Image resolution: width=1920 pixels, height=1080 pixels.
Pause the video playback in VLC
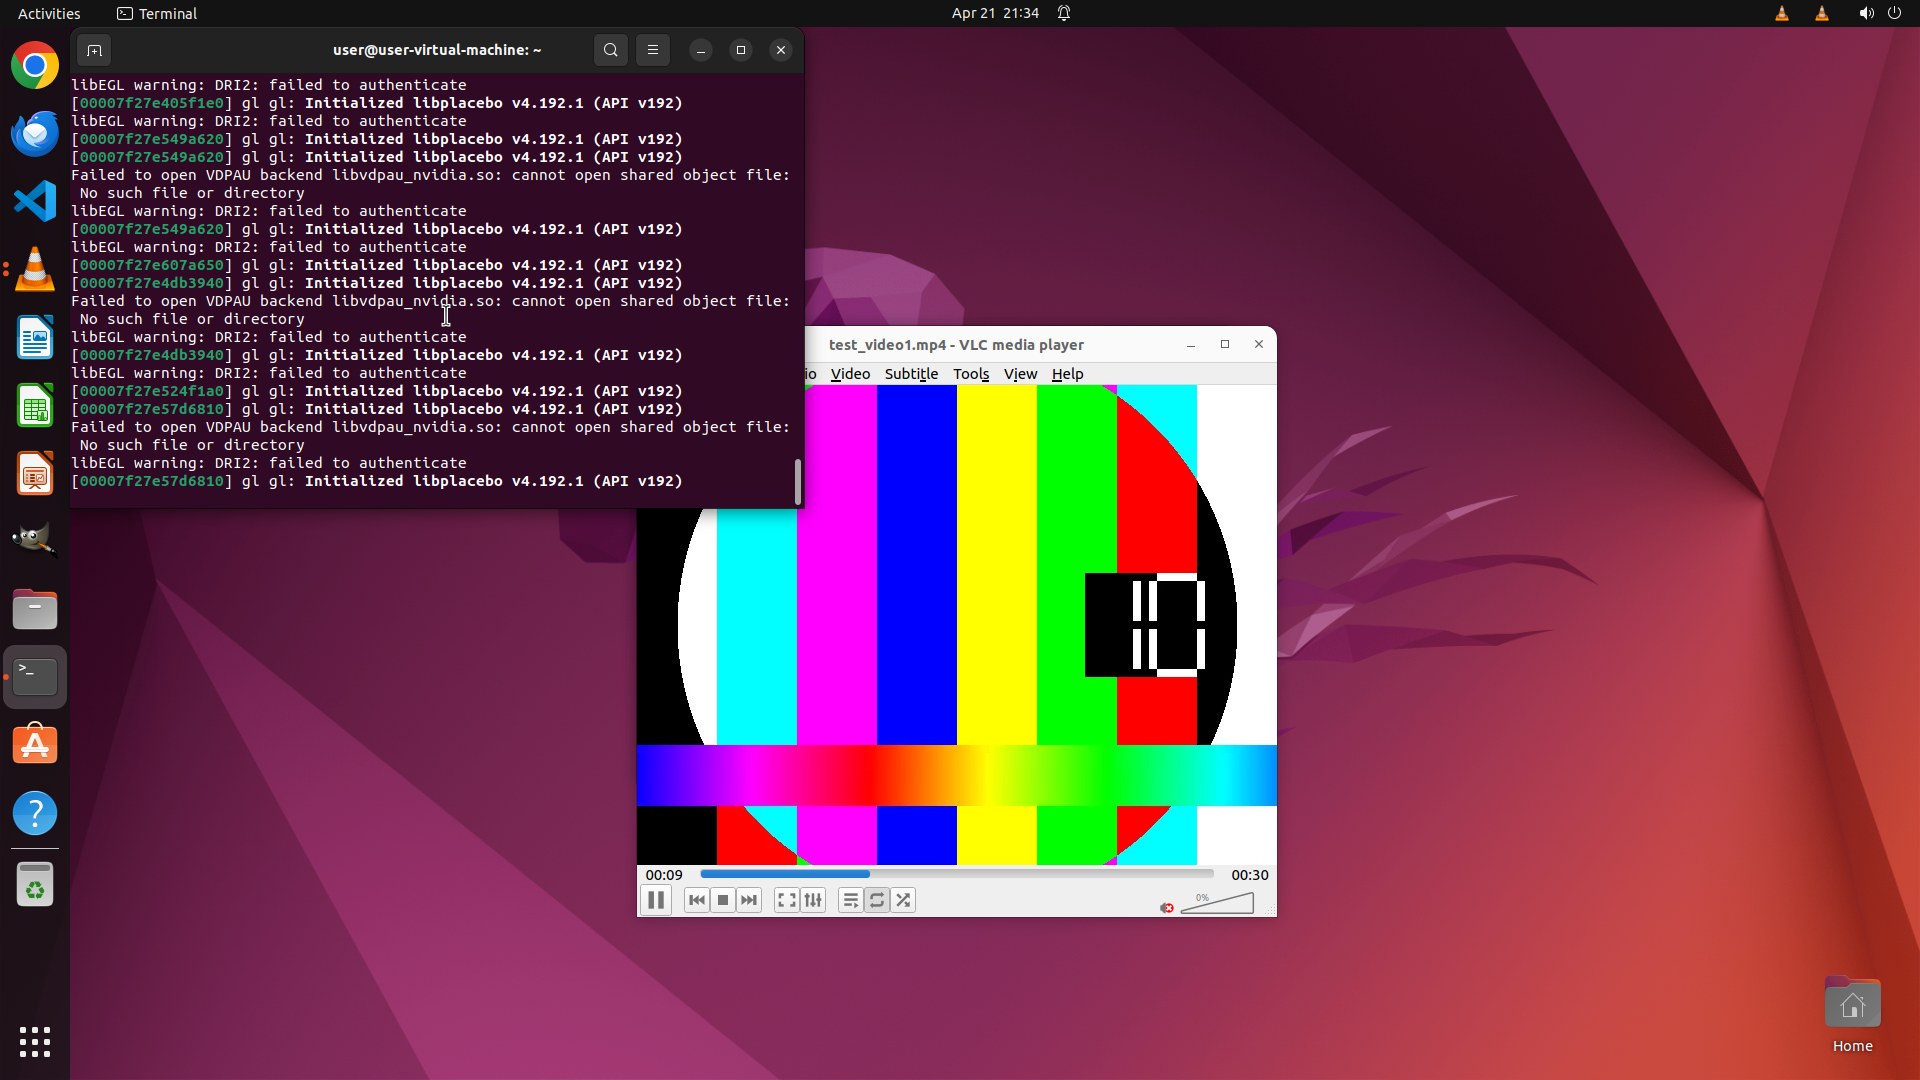(656, 900)
